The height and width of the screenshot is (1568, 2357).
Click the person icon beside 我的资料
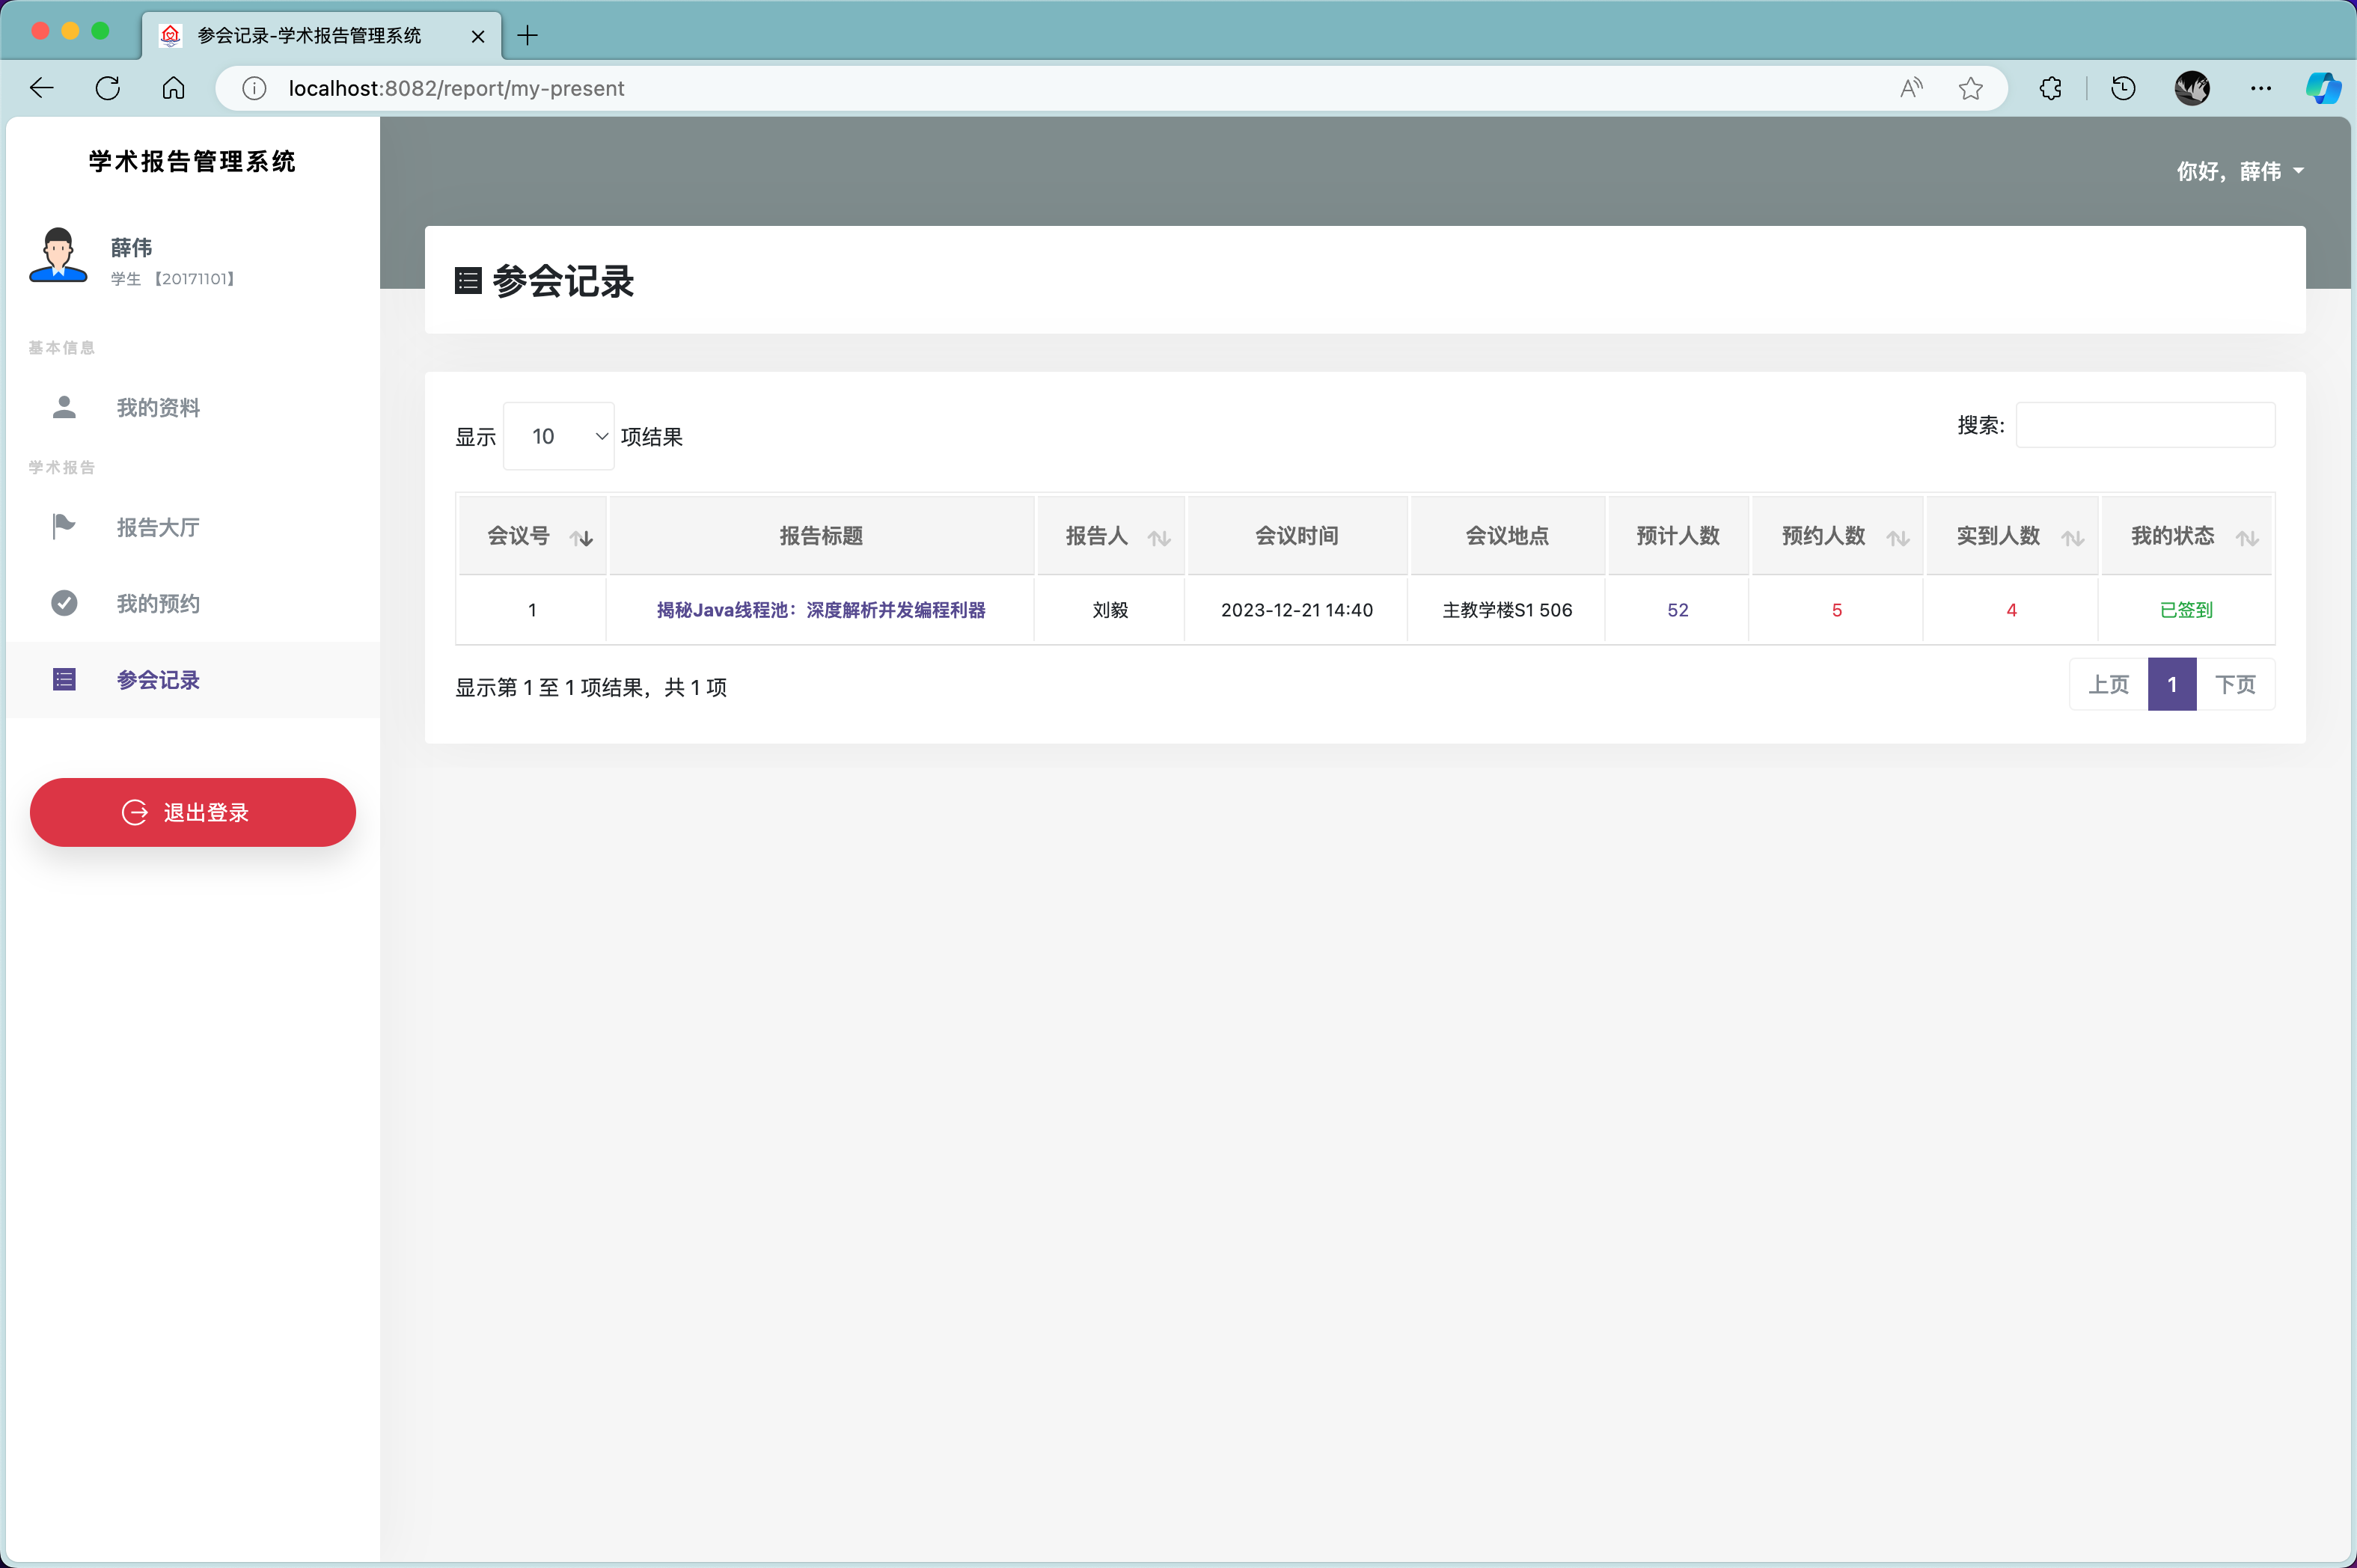(64, 407)
